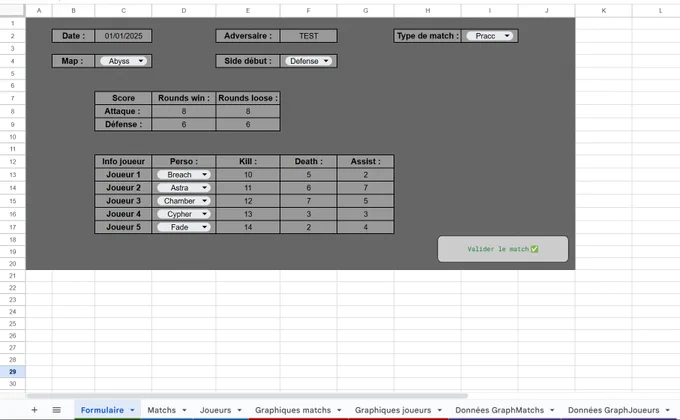680x420 pixels.
Task: Open Joueur 1 character dropdown showing Breach
Action: click(184, 174)
